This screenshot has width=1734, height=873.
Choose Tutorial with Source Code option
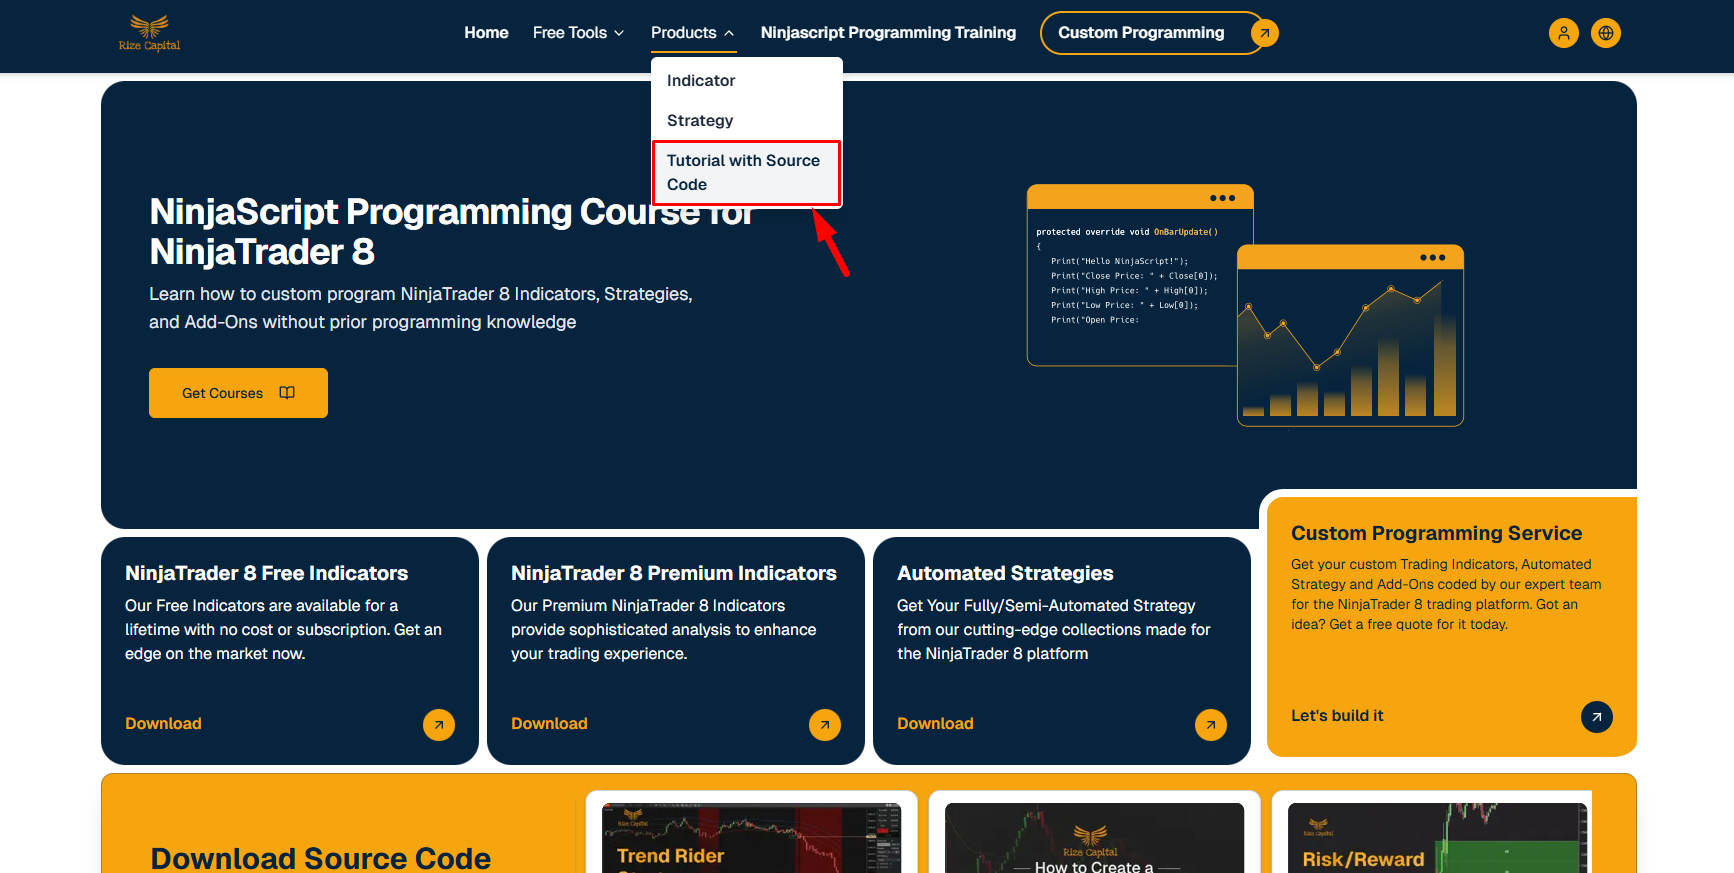(746, 173)
